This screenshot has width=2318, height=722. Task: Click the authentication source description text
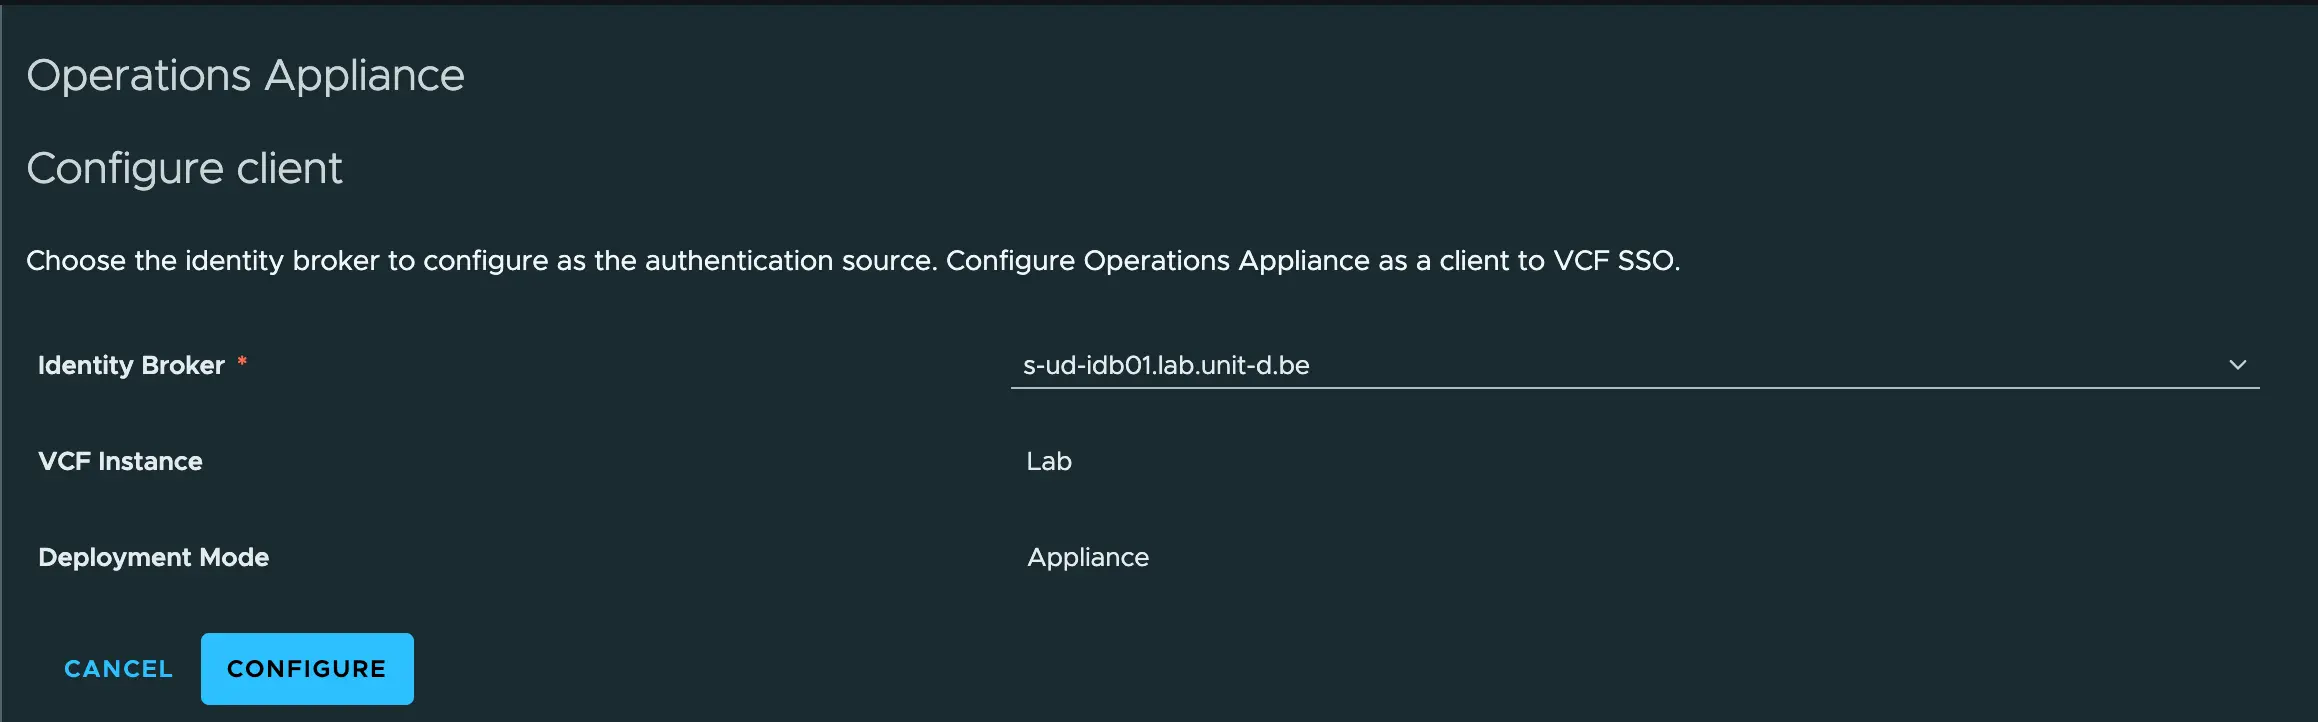pyautogui.click(x=852, y=260)
